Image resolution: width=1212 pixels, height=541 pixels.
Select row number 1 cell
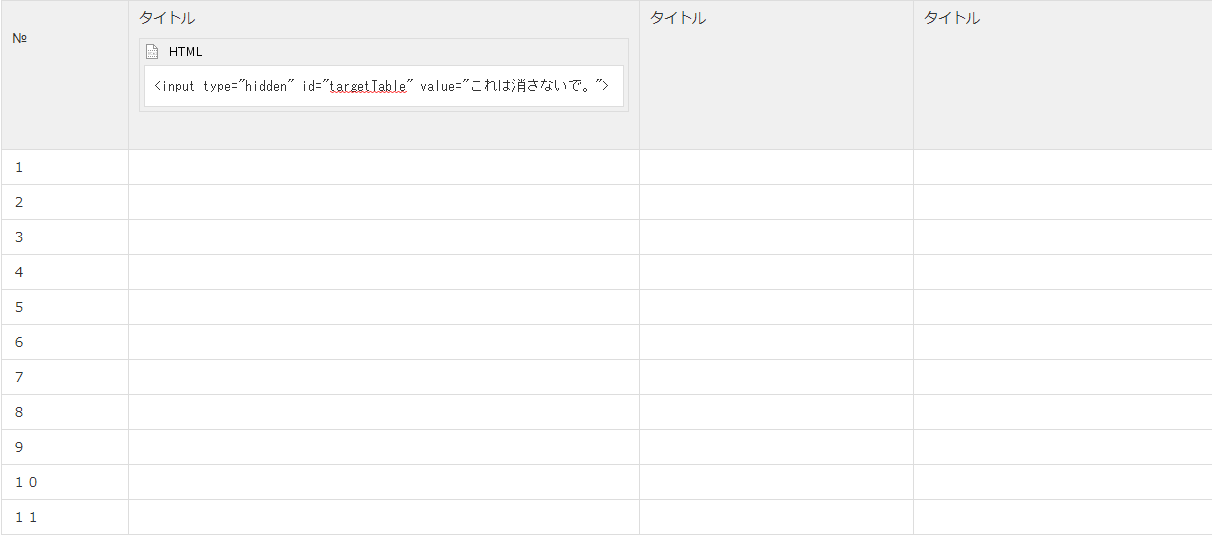(x=65, y=167)
